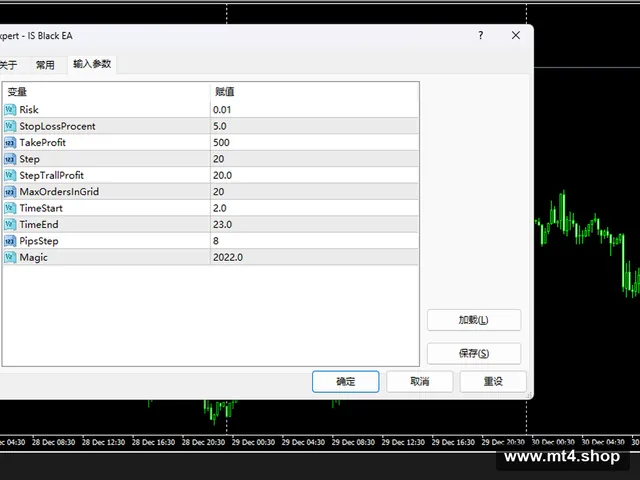
Task: Edit the TimeStart value 2.0
Action: pyautogui.click(x=315, y=208)
